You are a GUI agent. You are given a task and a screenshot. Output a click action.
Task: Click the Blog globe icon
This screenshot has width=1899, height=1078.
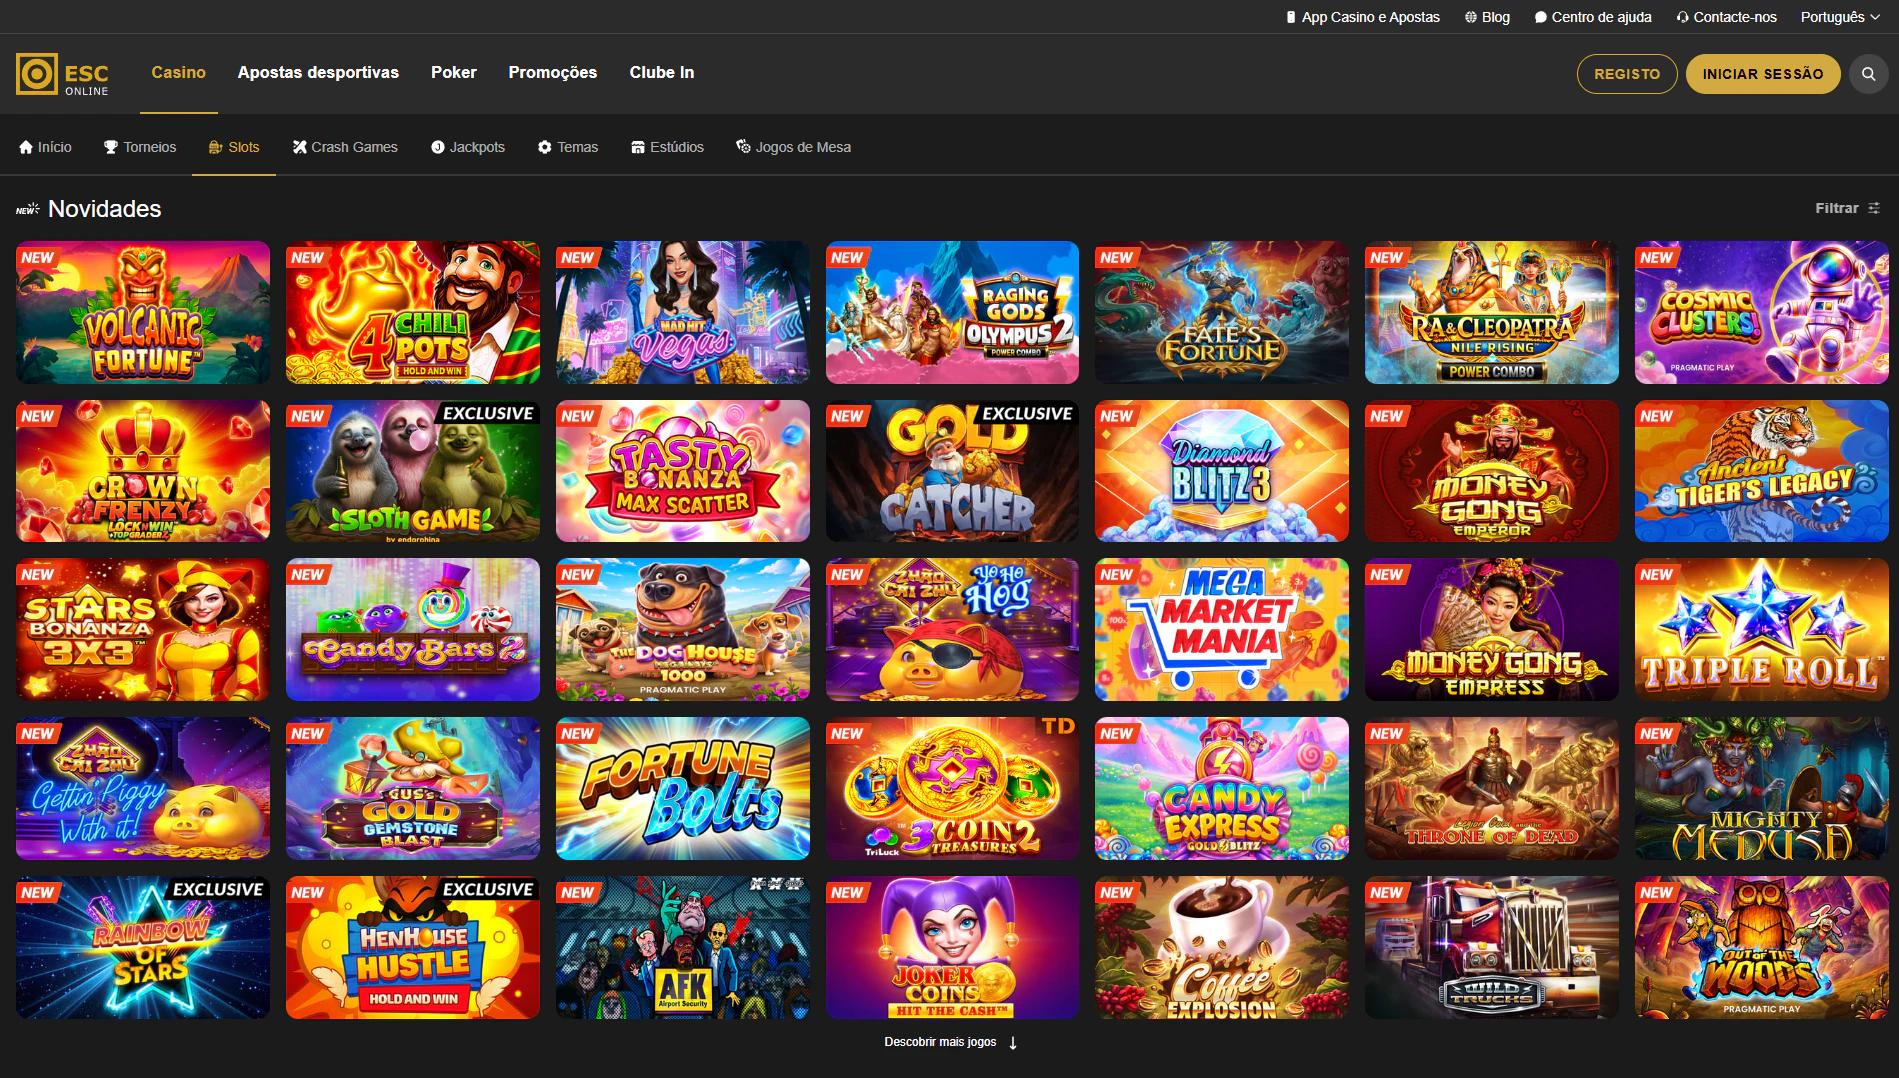tap(1471, 17)
